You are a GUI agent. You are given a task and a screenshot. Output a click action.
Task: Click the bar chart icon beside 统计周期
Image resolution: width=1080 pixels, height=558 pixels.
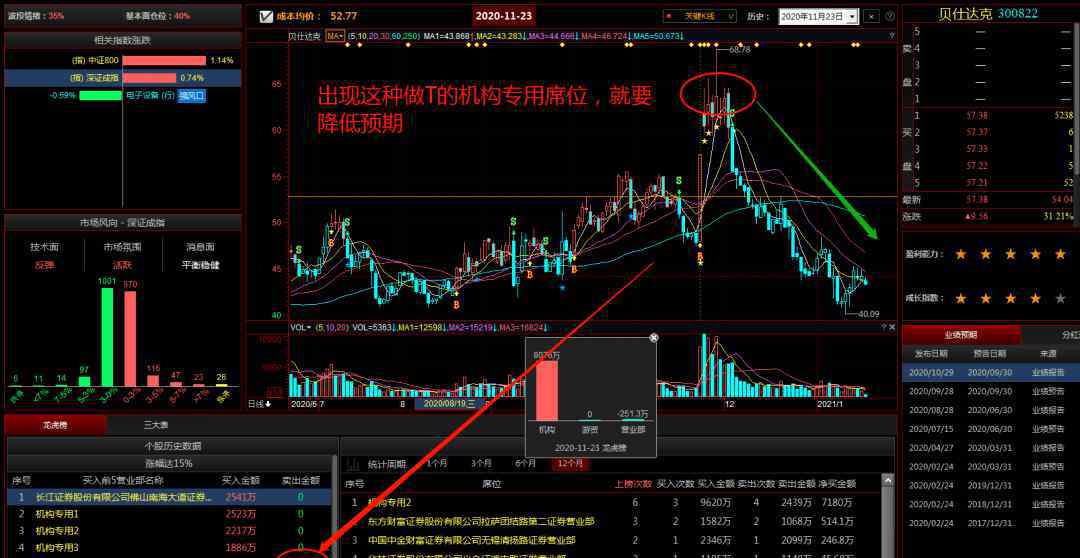point(352,464)
